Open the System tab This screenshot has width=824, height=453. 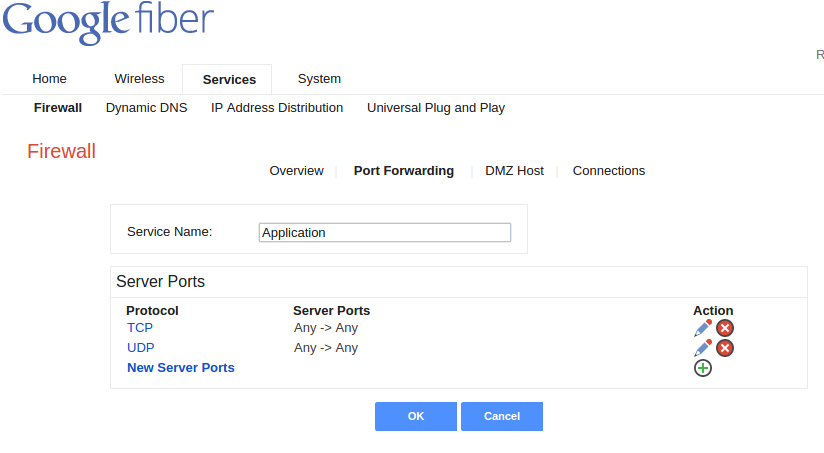pyautogui.click(x=319, y=79)
